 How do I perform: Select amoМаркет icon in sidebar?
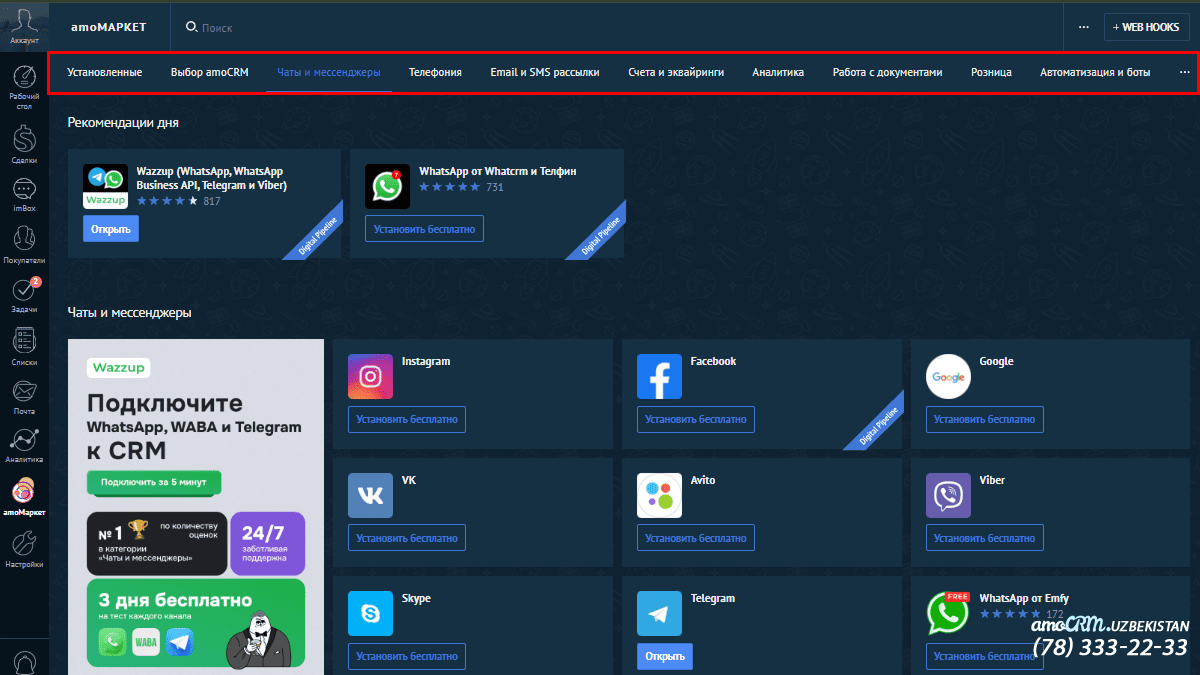24,490
